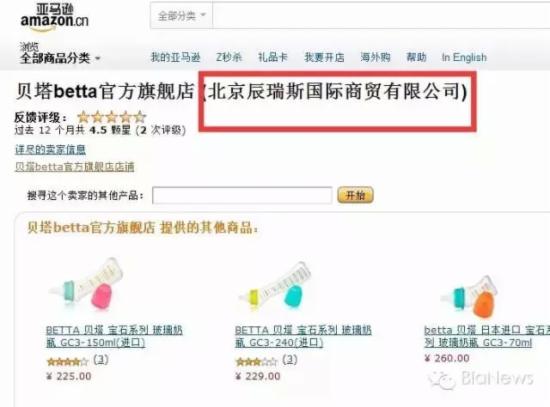Click the 开始 search button

(x=355, y=195)
